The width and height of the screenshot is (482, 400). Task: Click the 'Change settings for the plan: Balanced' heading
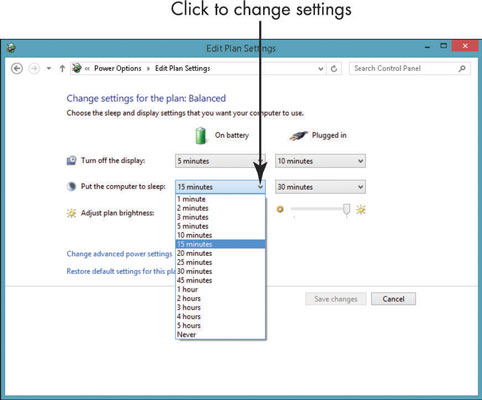[146, 98]
